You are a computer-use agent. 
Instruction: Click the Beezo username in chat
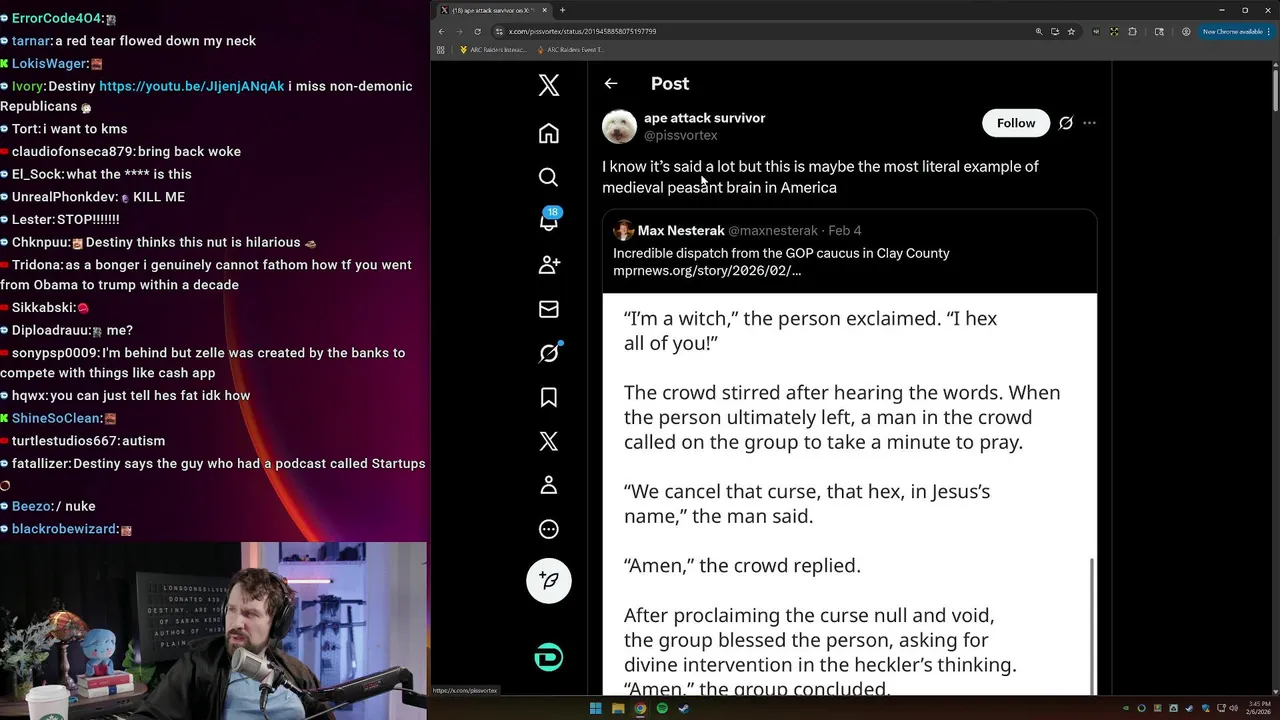tap(32, 506)
